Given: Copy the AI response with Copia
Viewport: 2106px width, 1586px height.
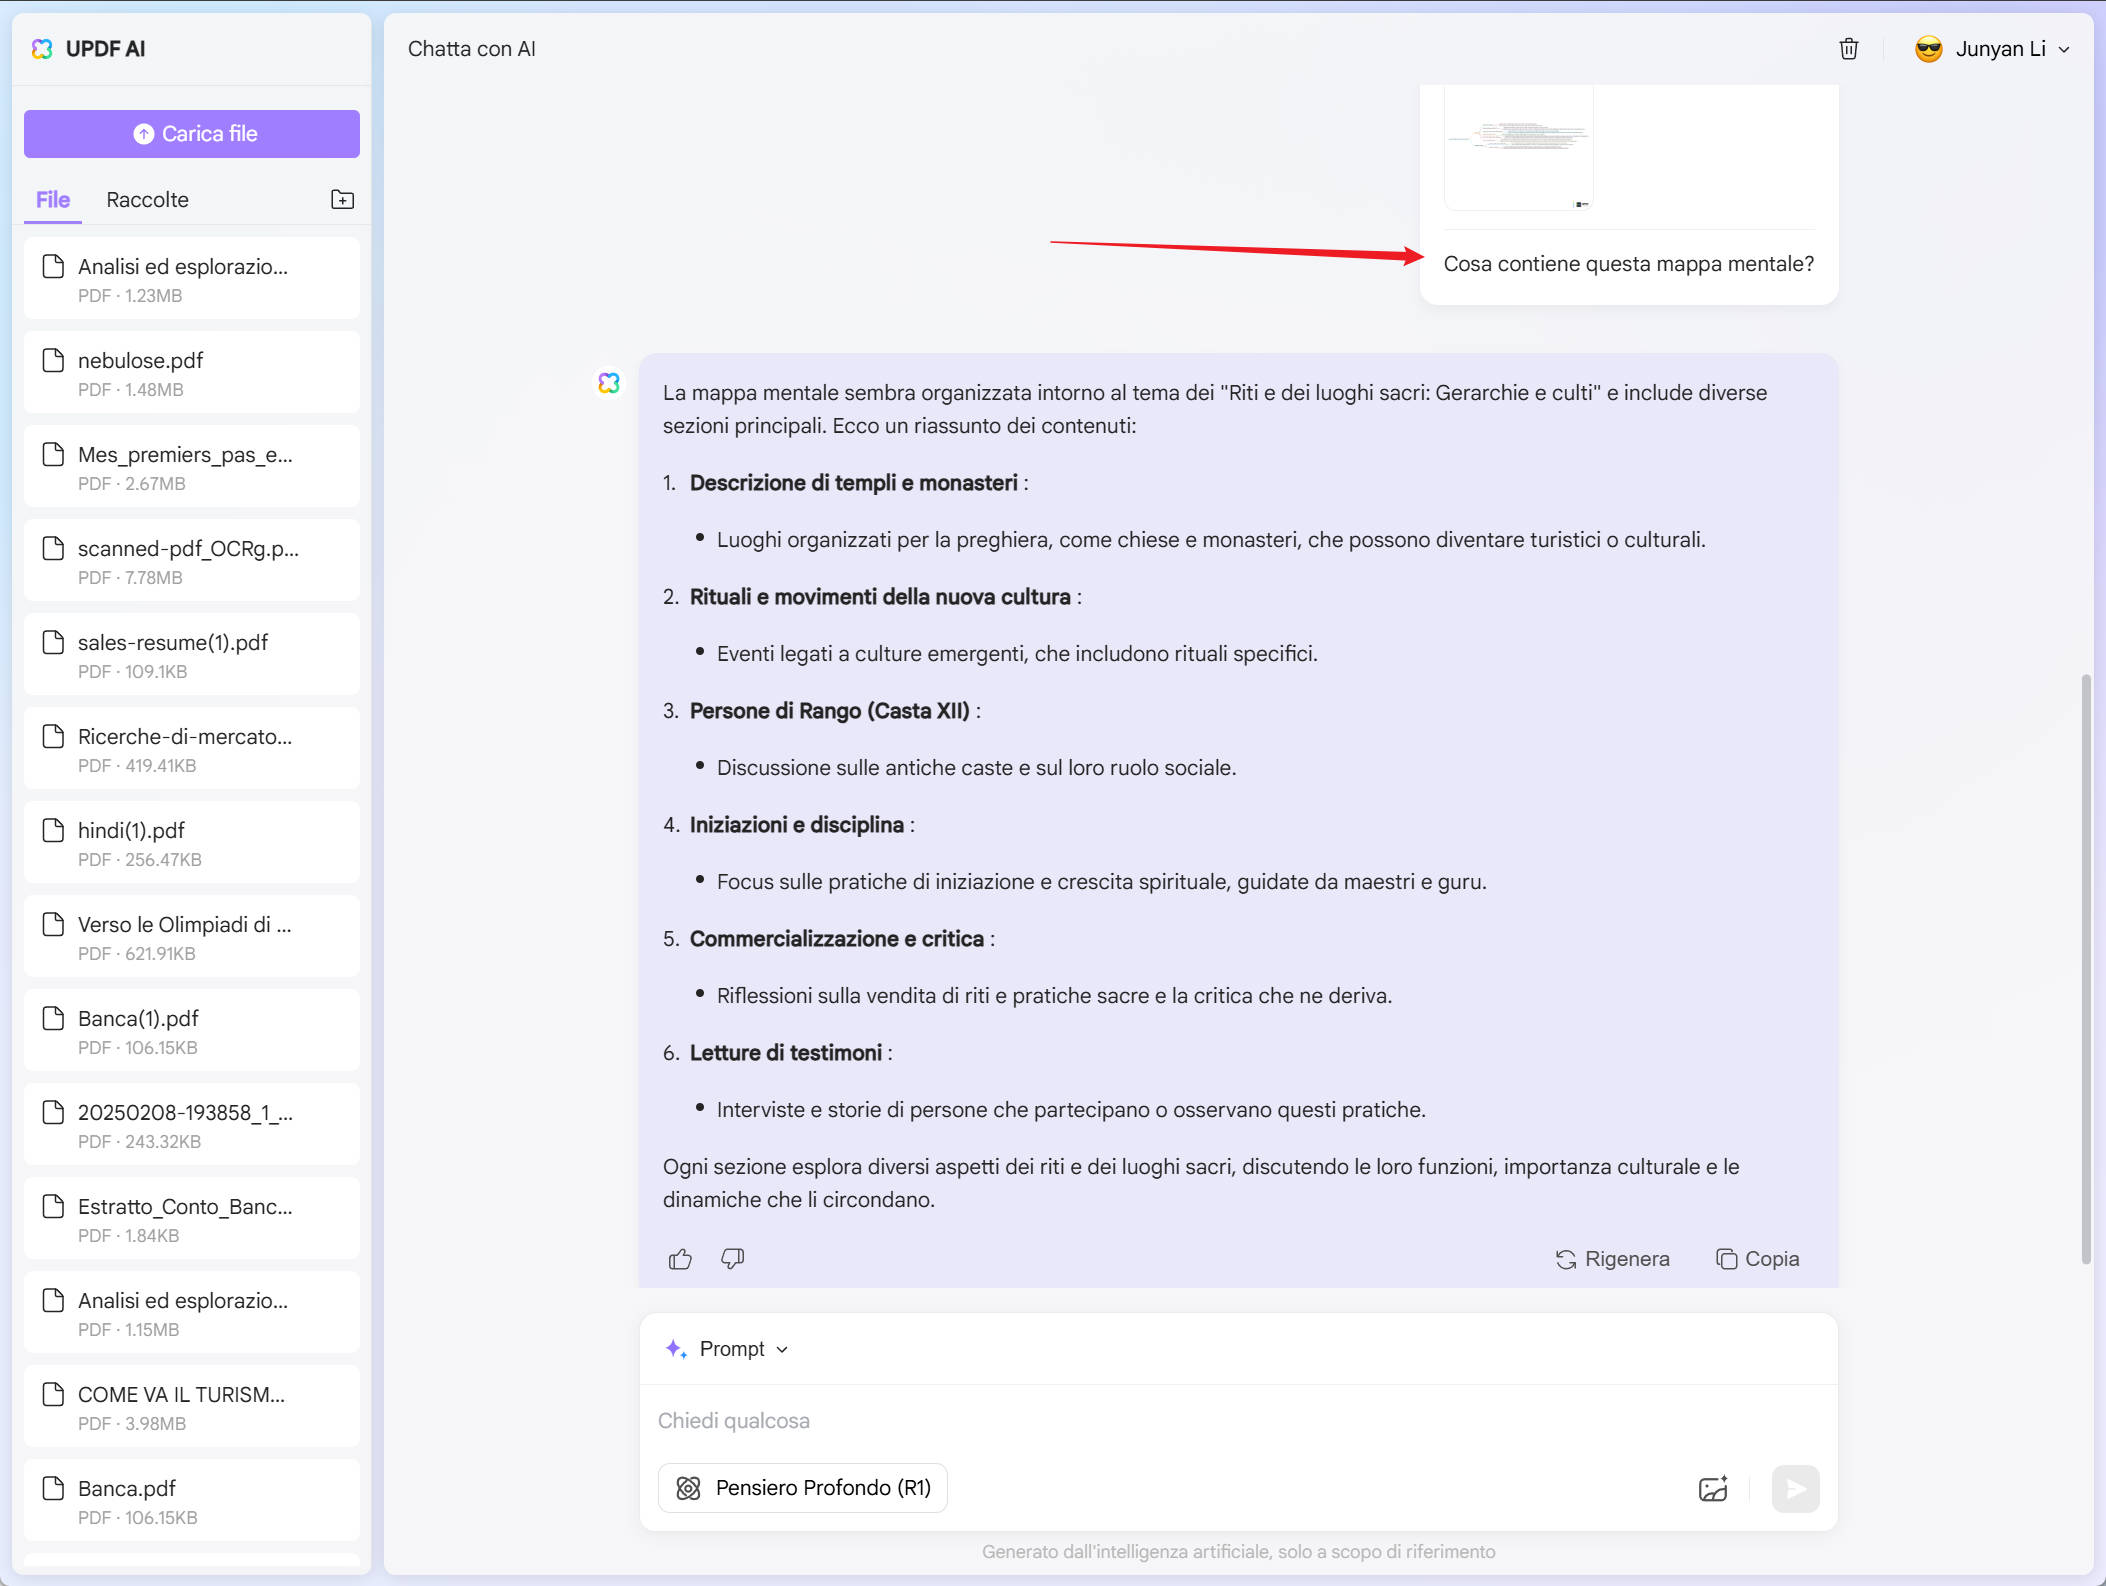Looking at the screenshot, I should click(1757, 1259).
